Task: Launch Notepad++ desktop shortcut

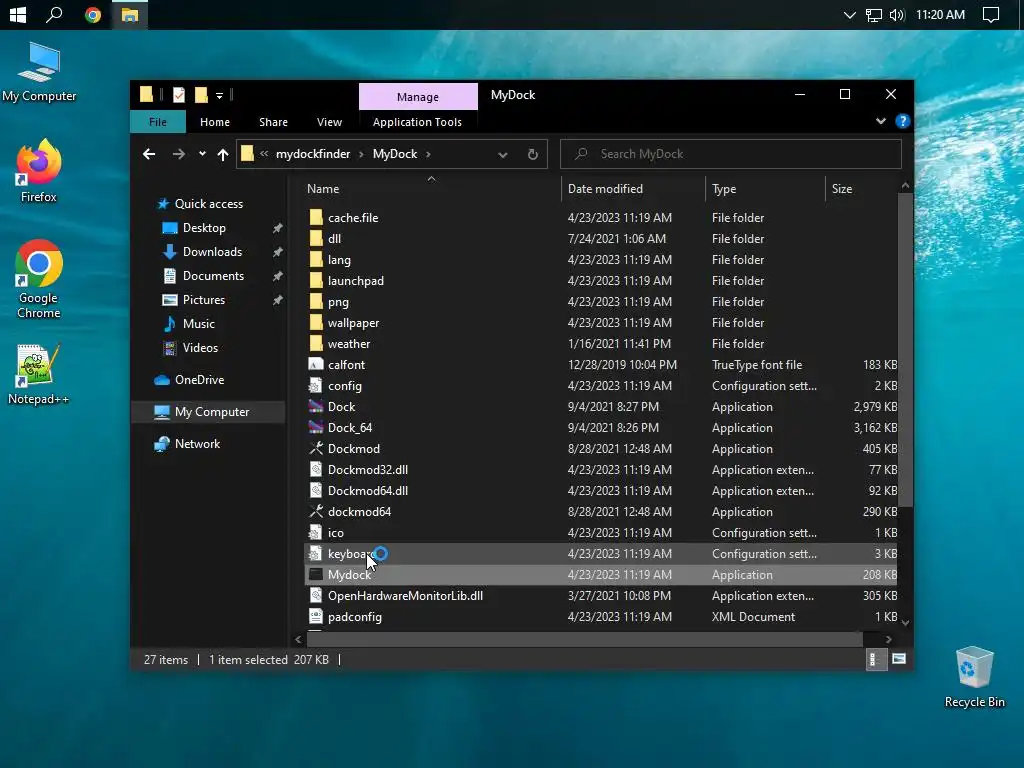Action: 38,374
